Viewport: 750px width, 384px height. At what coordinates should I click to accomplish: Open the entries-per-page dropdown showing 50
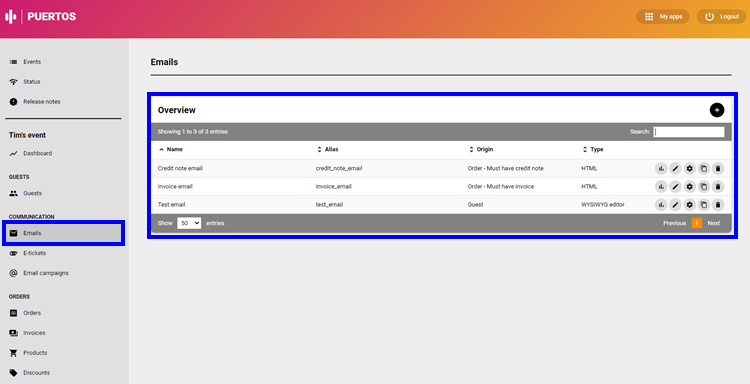[189, 223]
